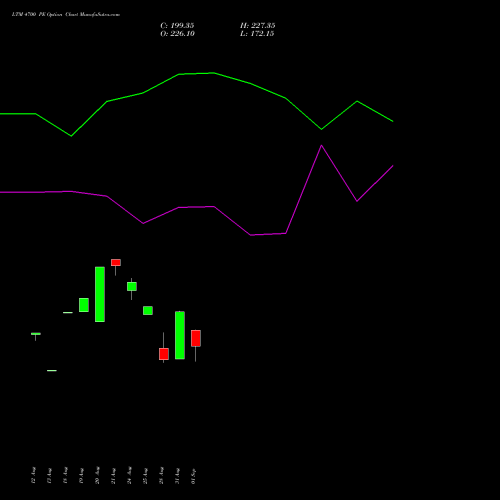Click the small red candle above 21 Aug
Image resolution: width=500 pixels, height=500 pixels.
tap(116, 262)
